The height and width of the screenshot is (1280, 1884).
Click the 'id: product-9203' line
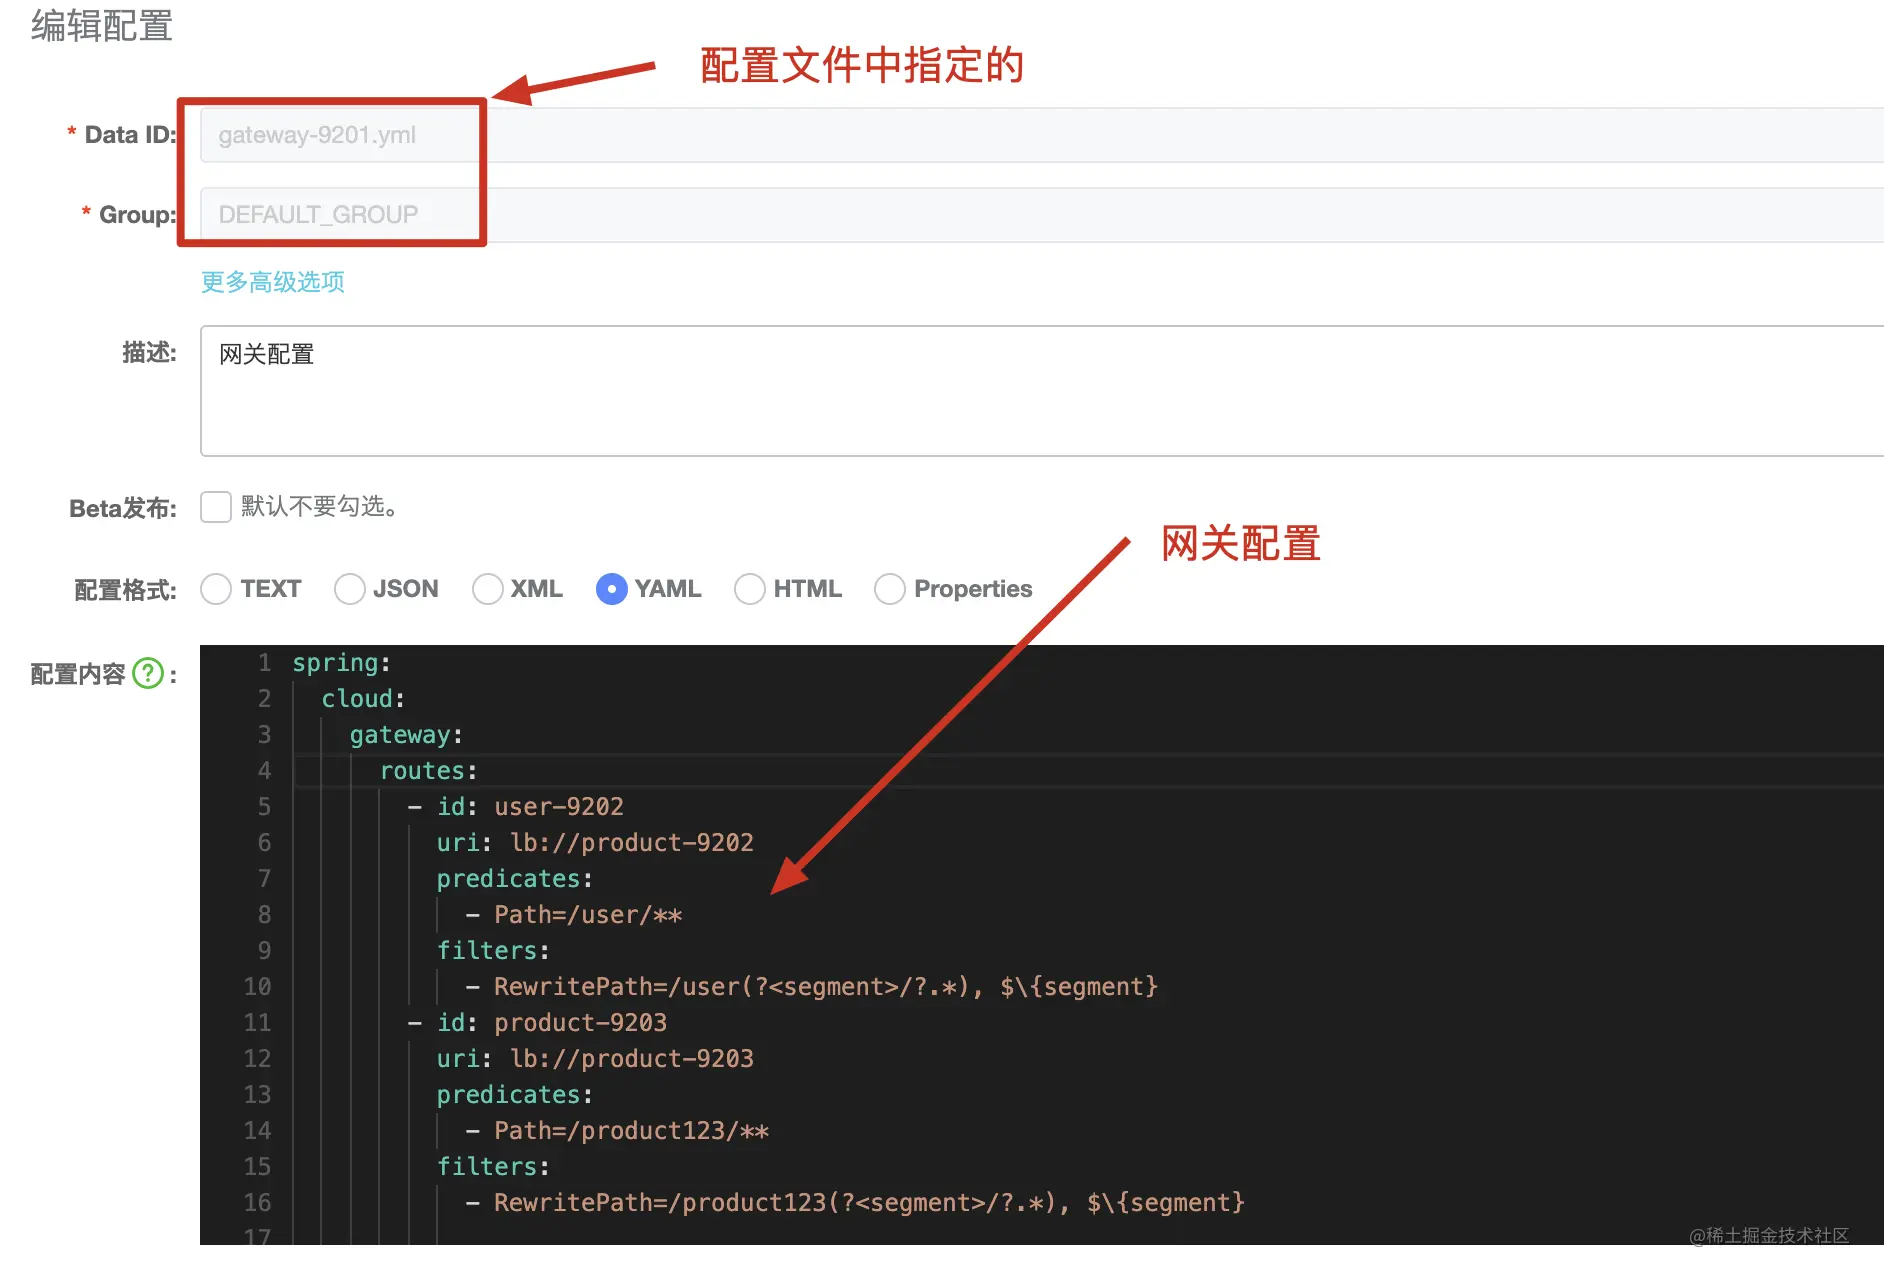pyautogui.click(x=537, y=1023)
